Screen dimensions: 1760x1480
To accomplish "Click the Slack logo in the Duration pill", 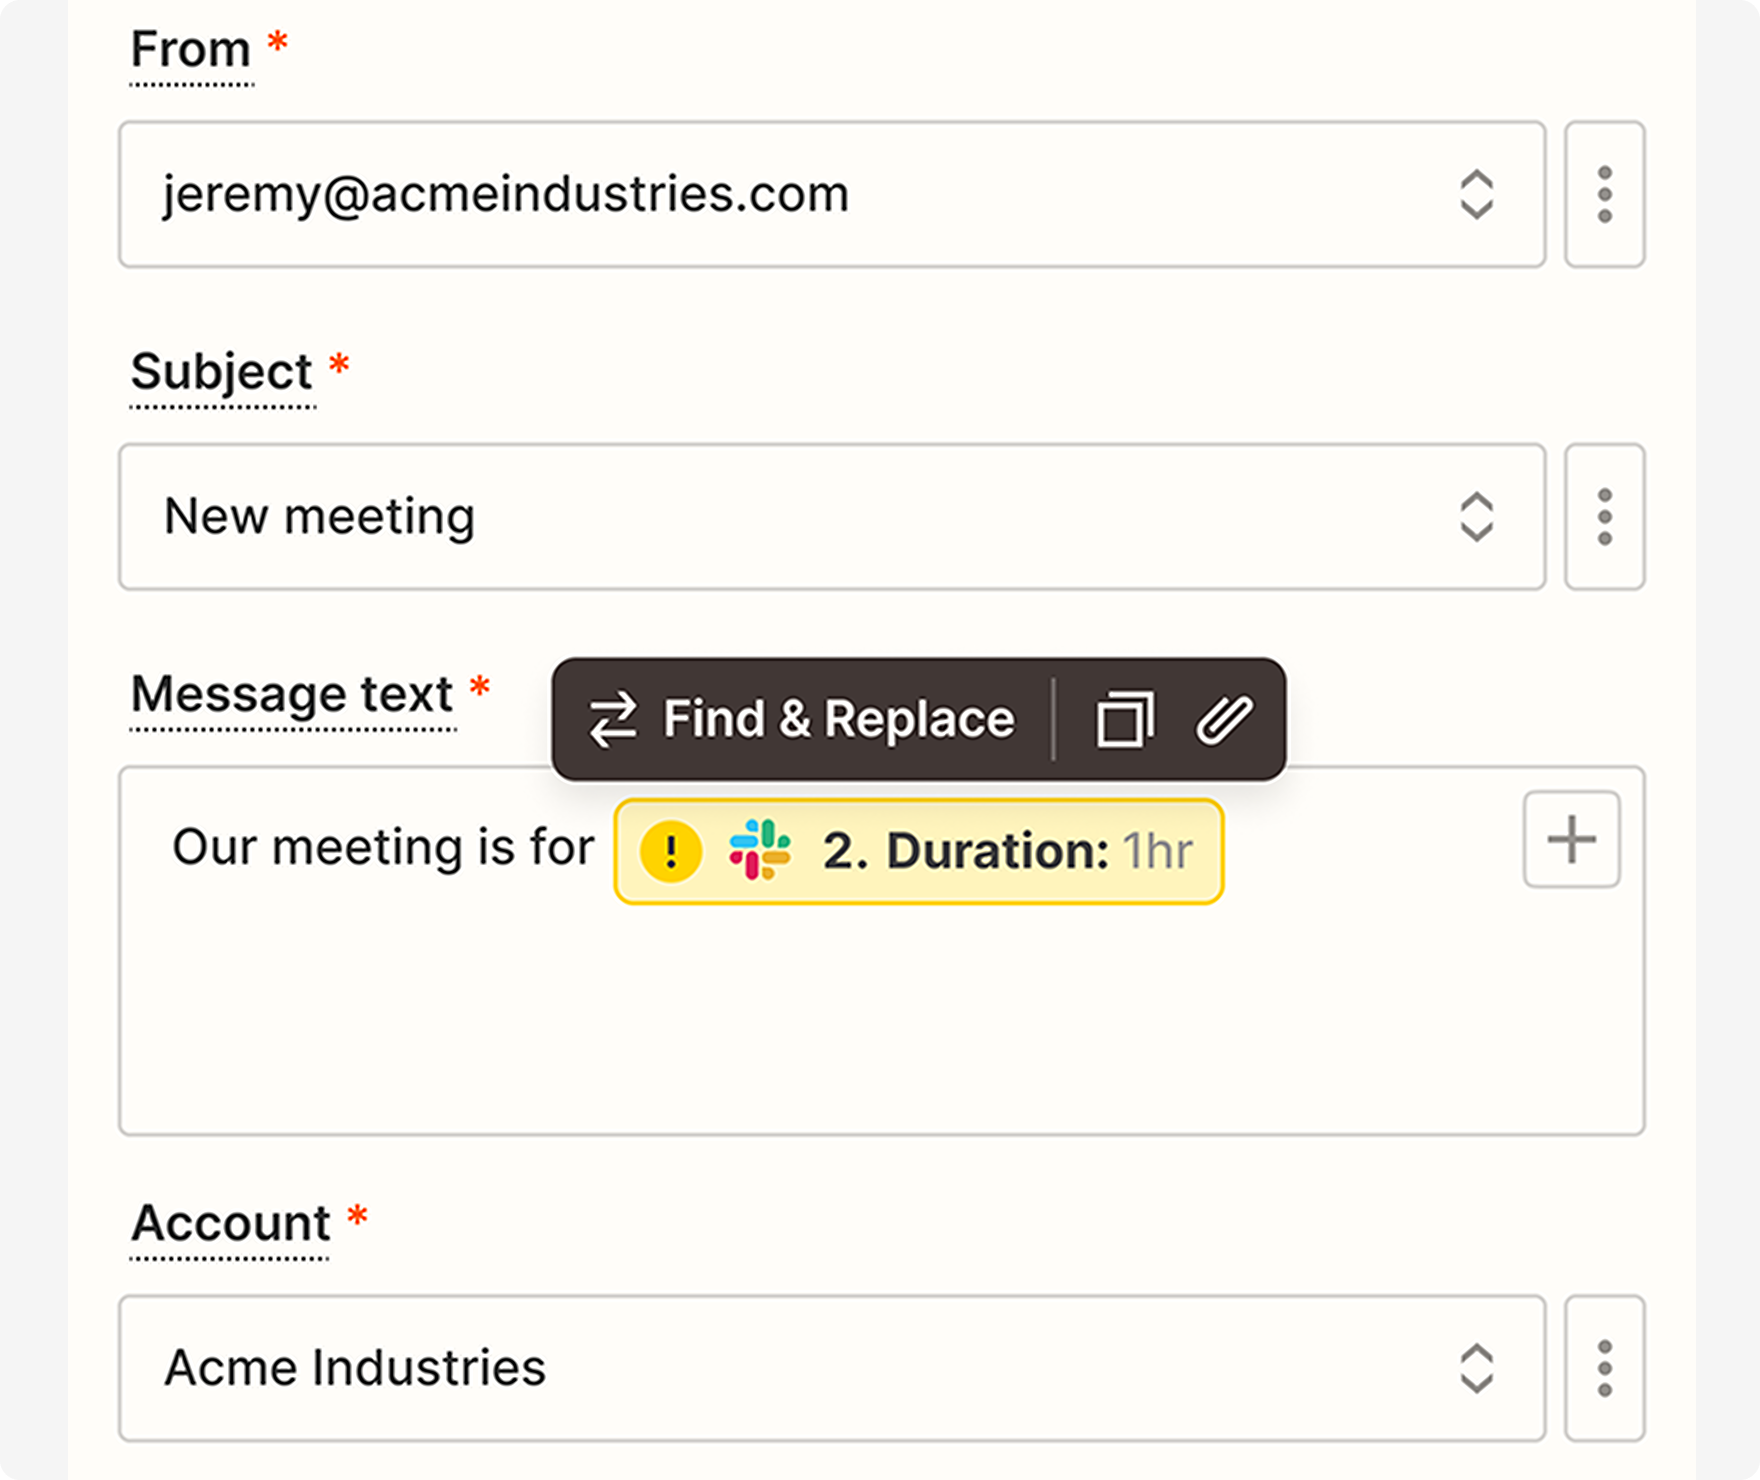I will click(760, 851).
